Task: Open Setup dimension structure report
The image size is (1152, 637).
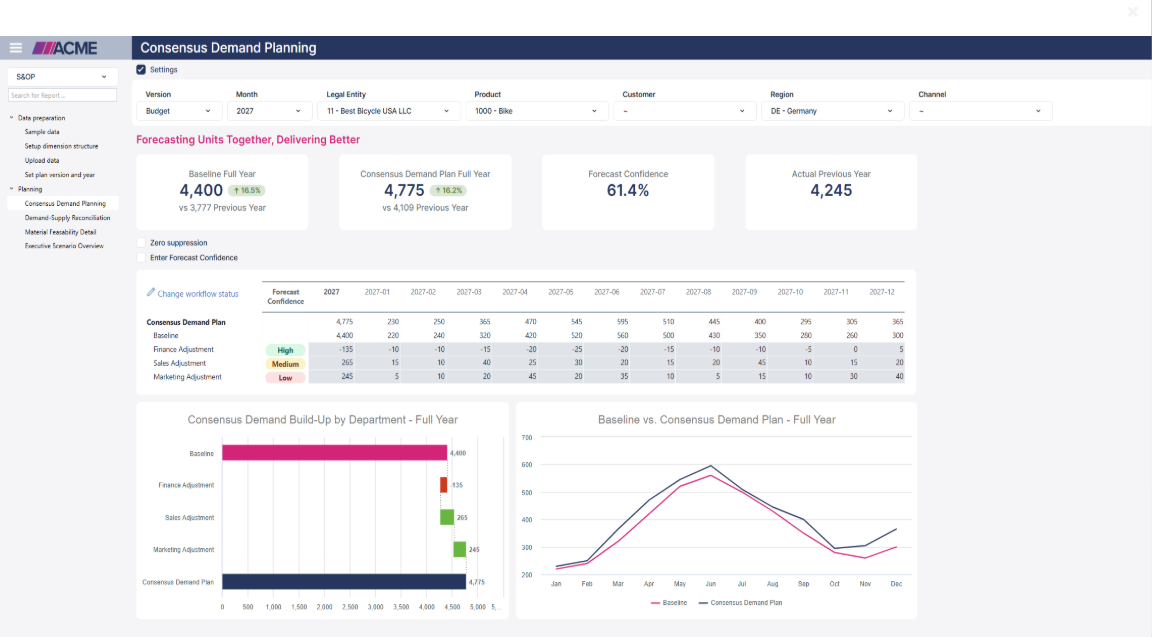Action: 61,146
